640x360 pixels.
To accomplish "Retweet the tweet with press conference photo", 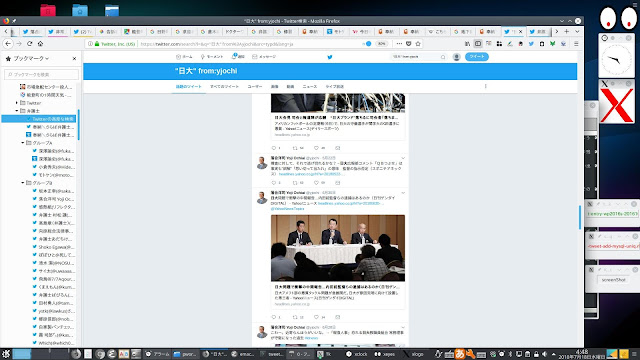I will (295, 317).
